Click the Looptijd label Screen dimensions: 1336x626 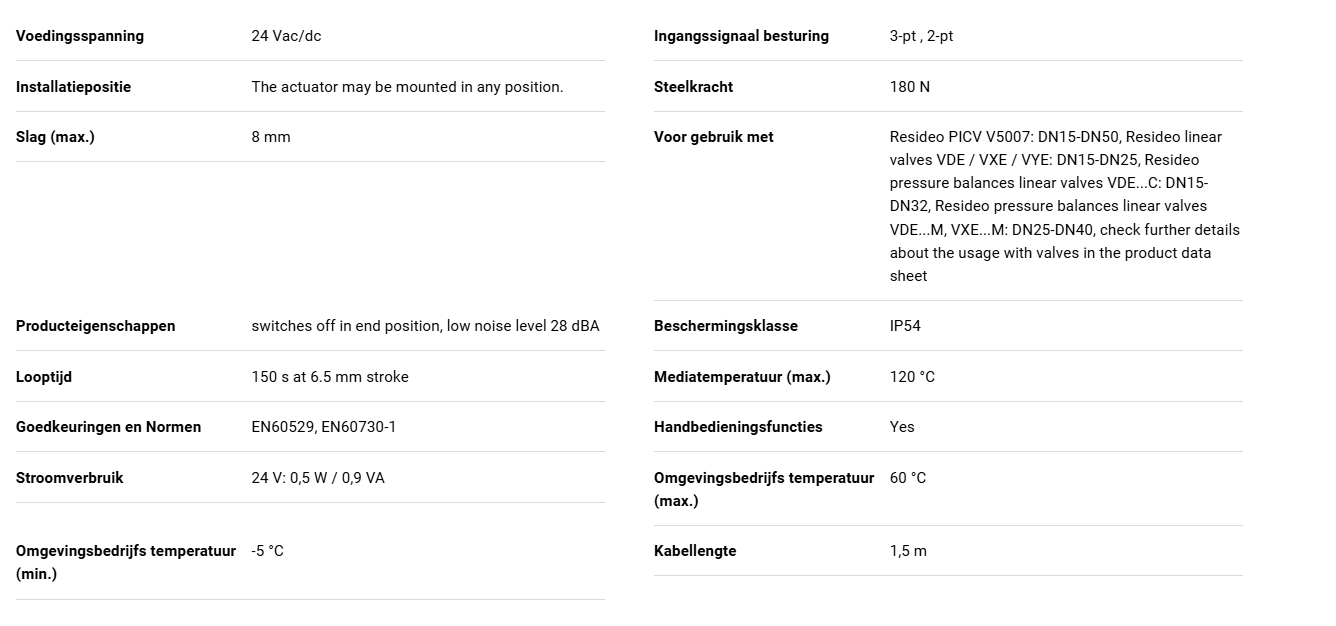(44, 377)
